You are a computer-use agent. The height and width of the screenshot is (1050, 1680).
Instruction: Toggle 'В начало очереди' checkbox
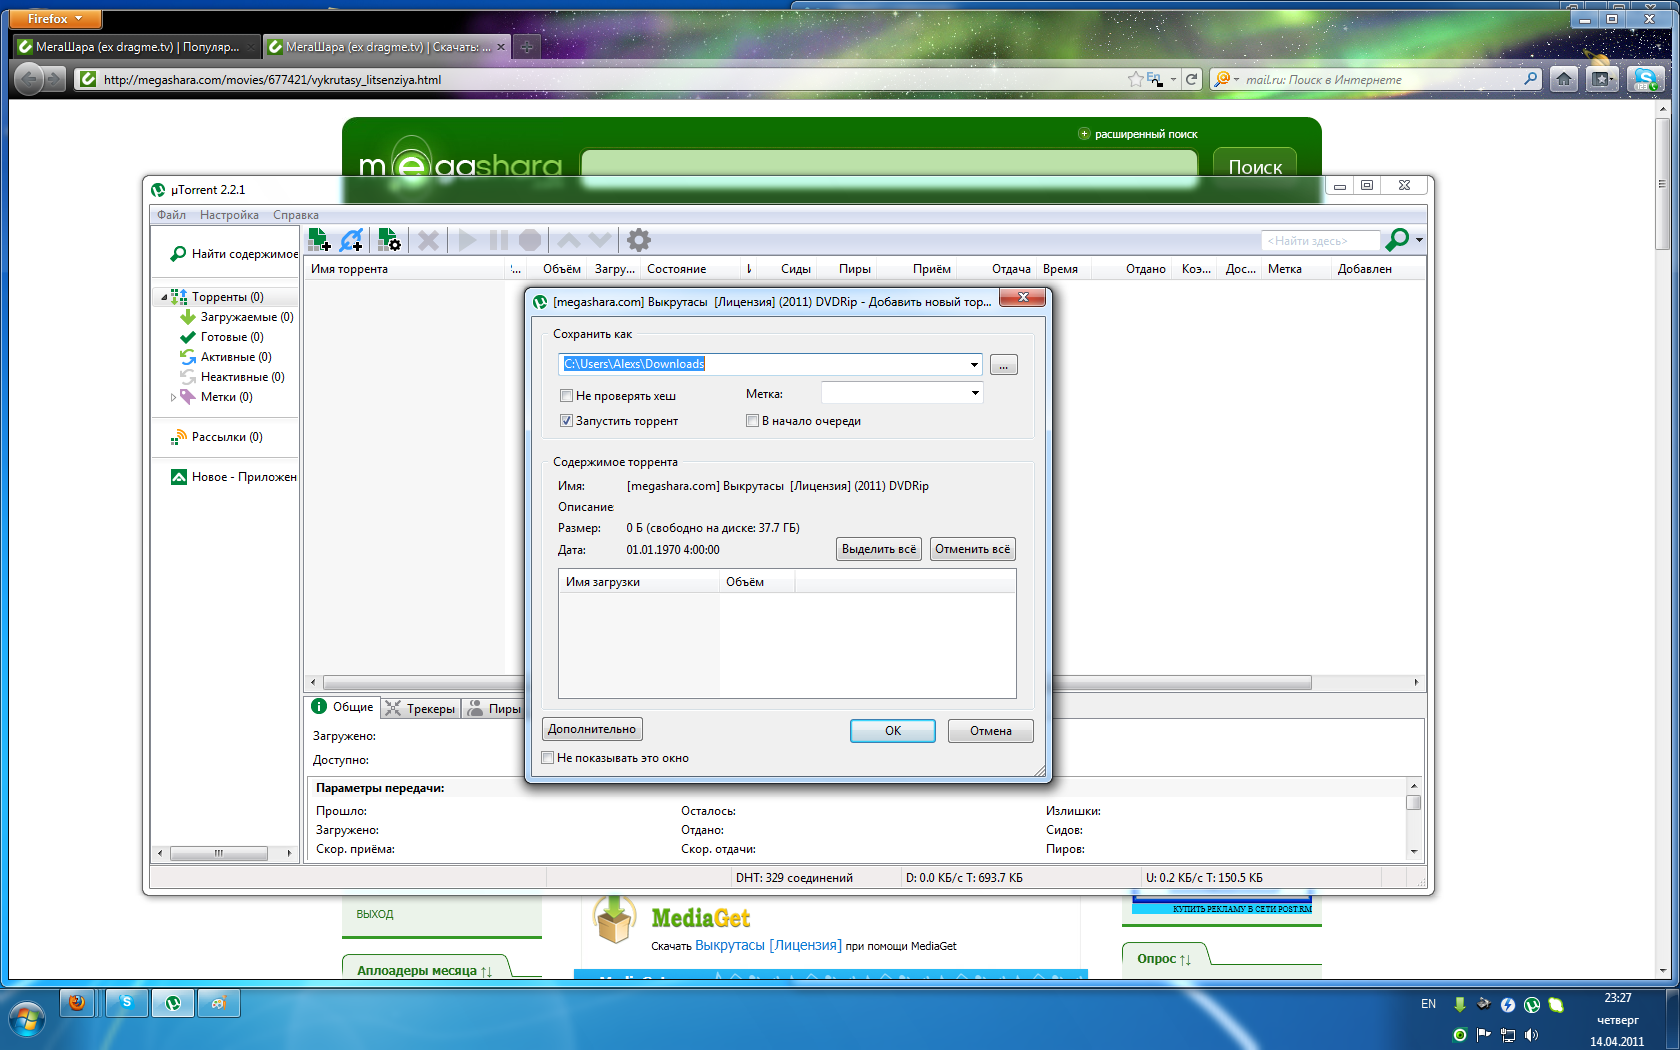point(752,421)
